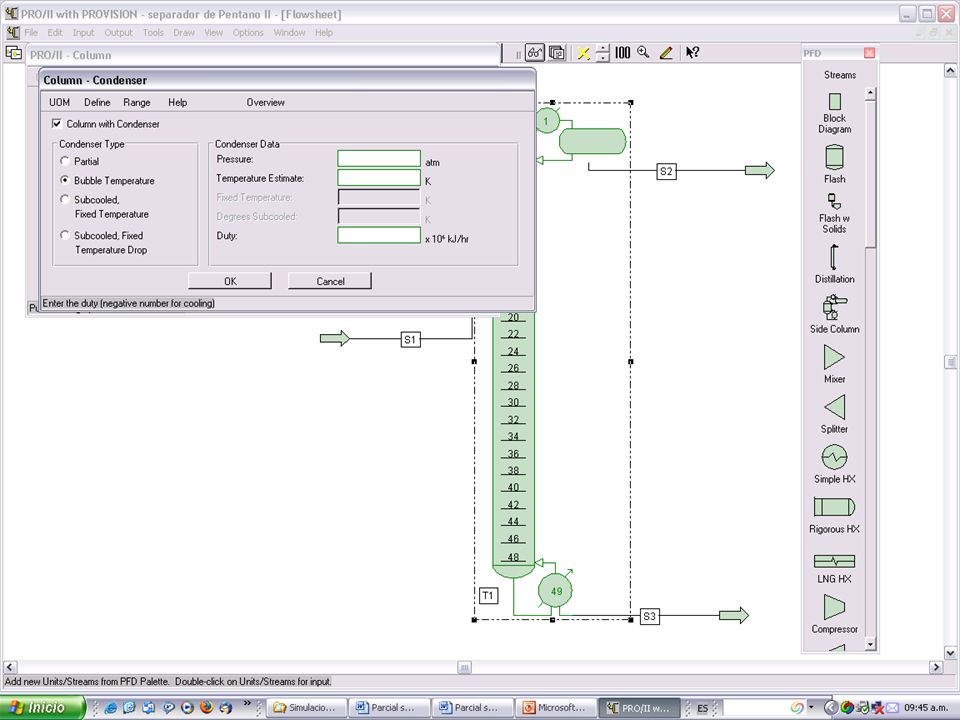Open the Define menu in Condenser dialog
This screenshot has height=720, width=960.
click(97, 102)
